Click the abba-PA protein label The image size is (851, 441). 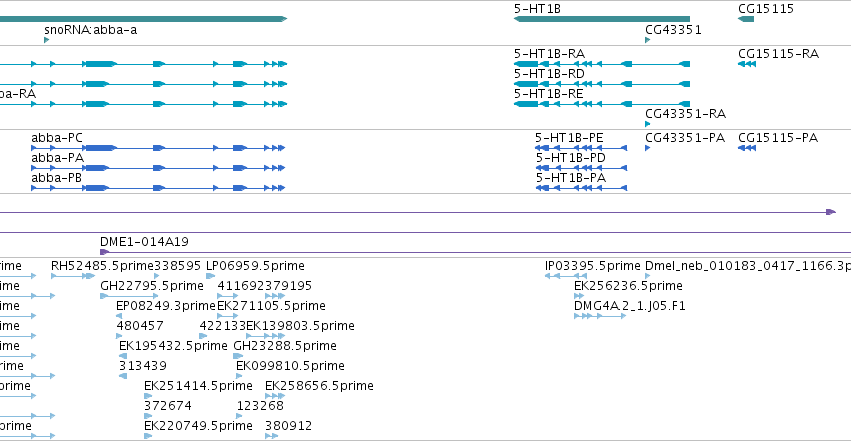58,158
